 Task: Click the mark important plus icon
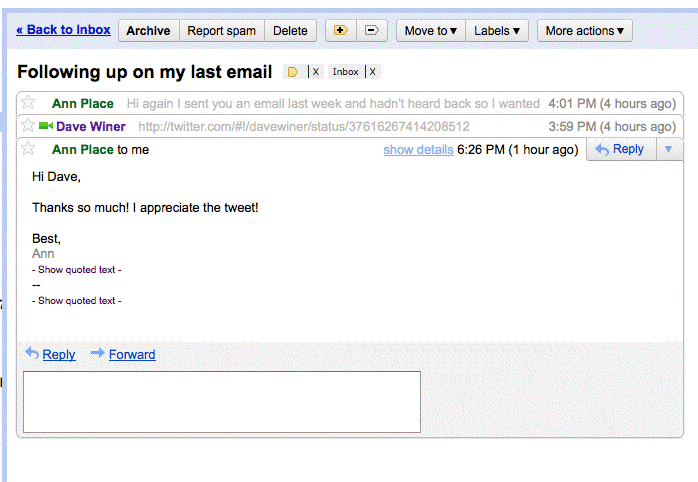[341, 30]
